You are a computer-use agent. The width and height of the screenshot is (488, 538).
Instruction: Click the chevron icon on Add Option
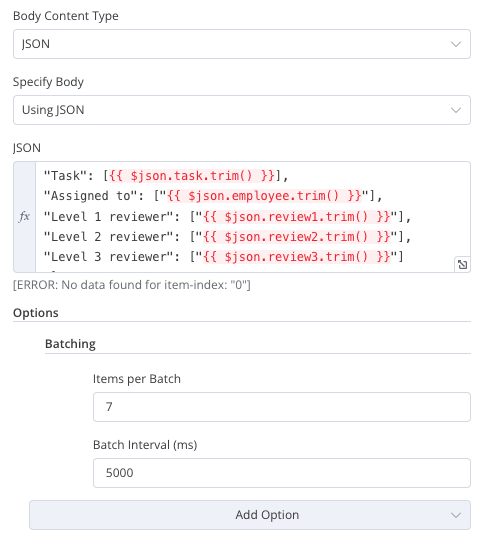[456, 515]
